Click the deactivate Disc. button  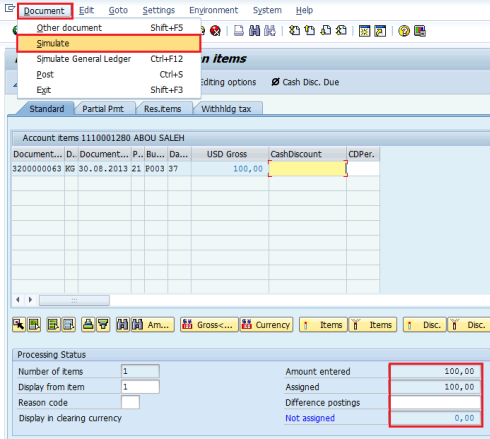tap(469, 324)
